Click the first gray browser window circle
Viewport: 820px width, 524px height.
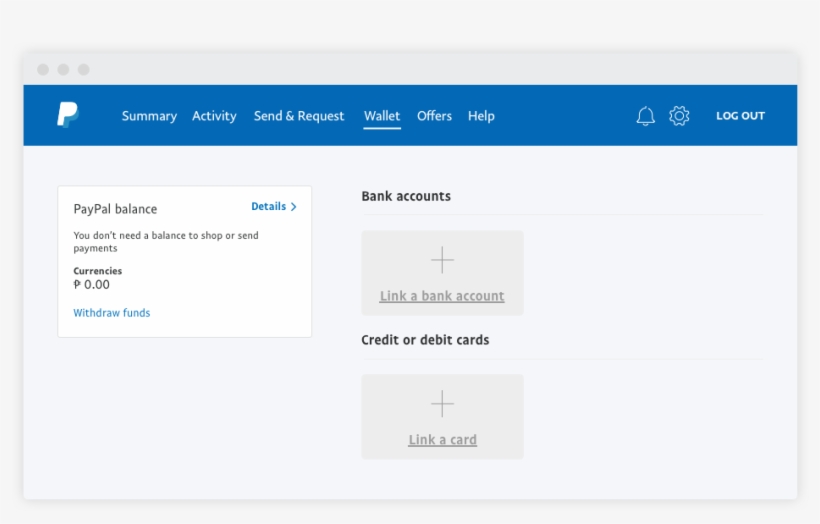(x=43, y=70)
